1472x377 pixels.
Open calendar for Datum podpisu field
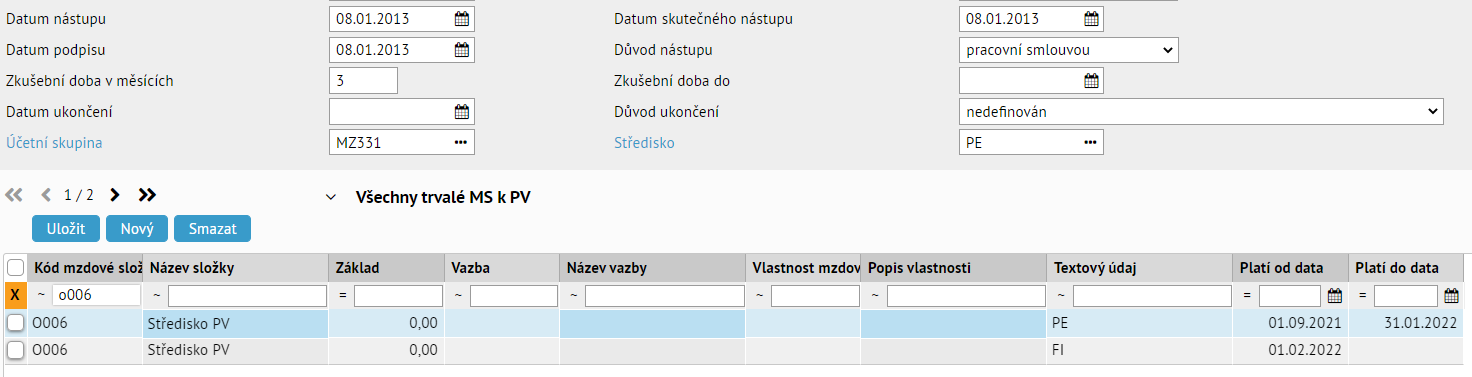point(461,50)
